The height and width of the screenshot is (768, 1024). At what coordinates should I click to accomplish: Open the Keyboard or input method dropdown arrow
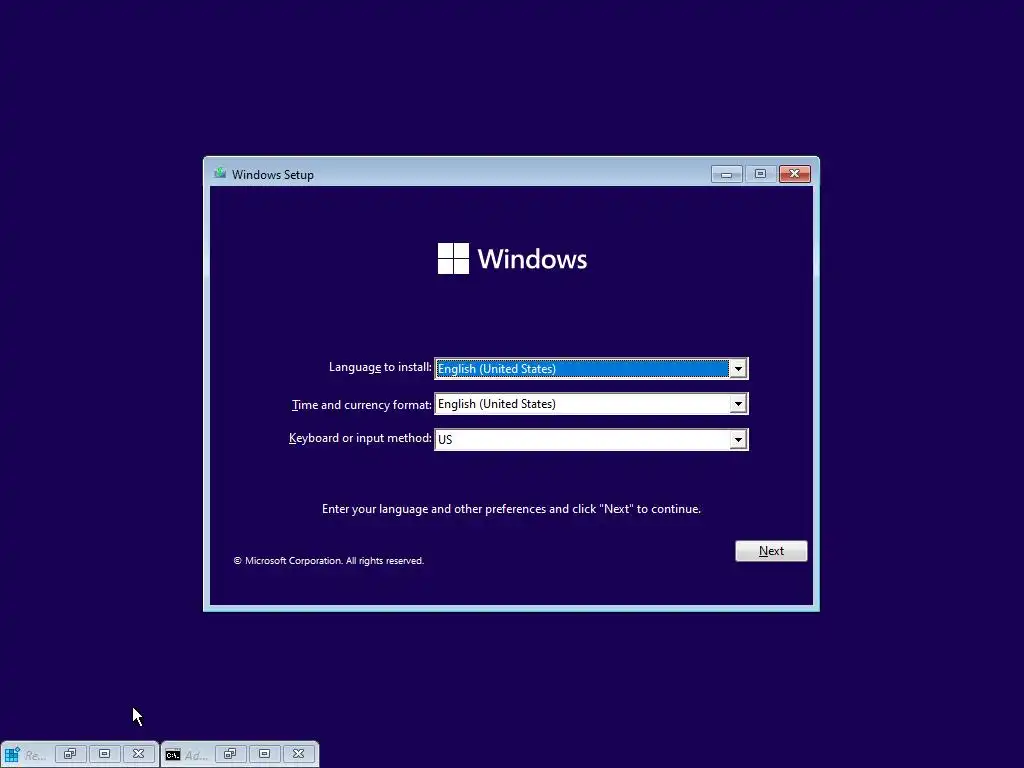point(738,440)
